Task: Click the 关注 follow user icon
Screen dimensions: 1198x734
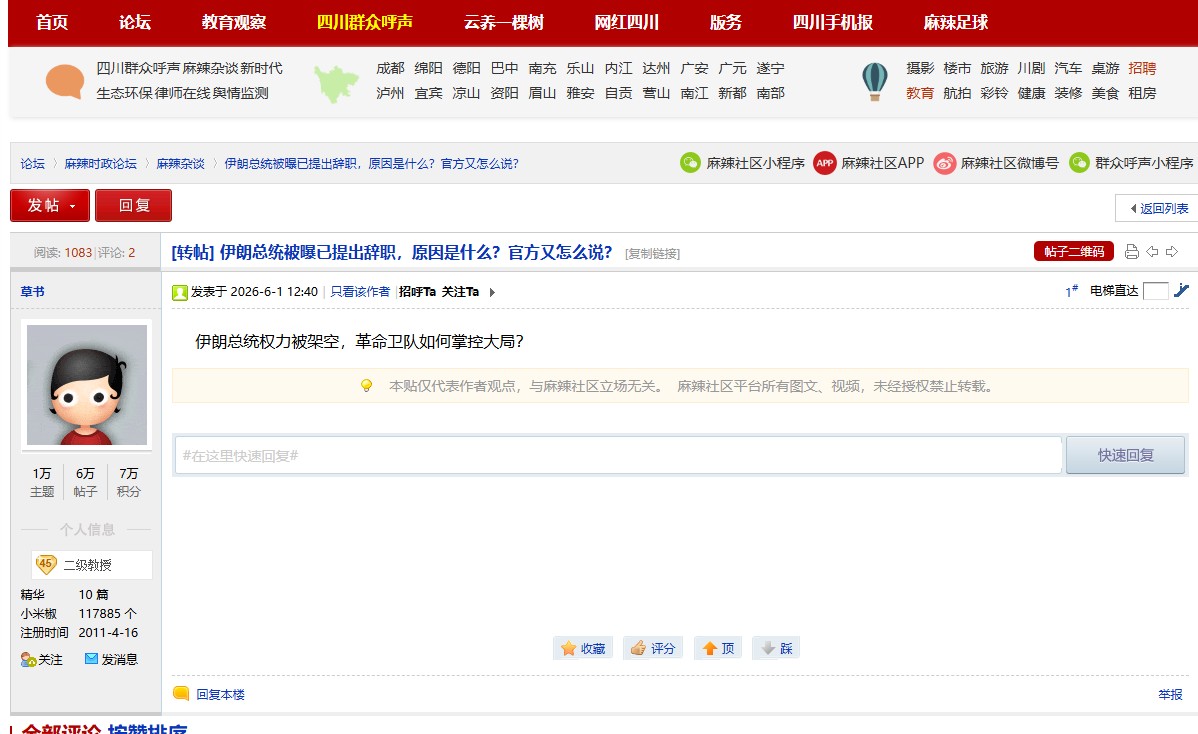Action: point(28,659)
